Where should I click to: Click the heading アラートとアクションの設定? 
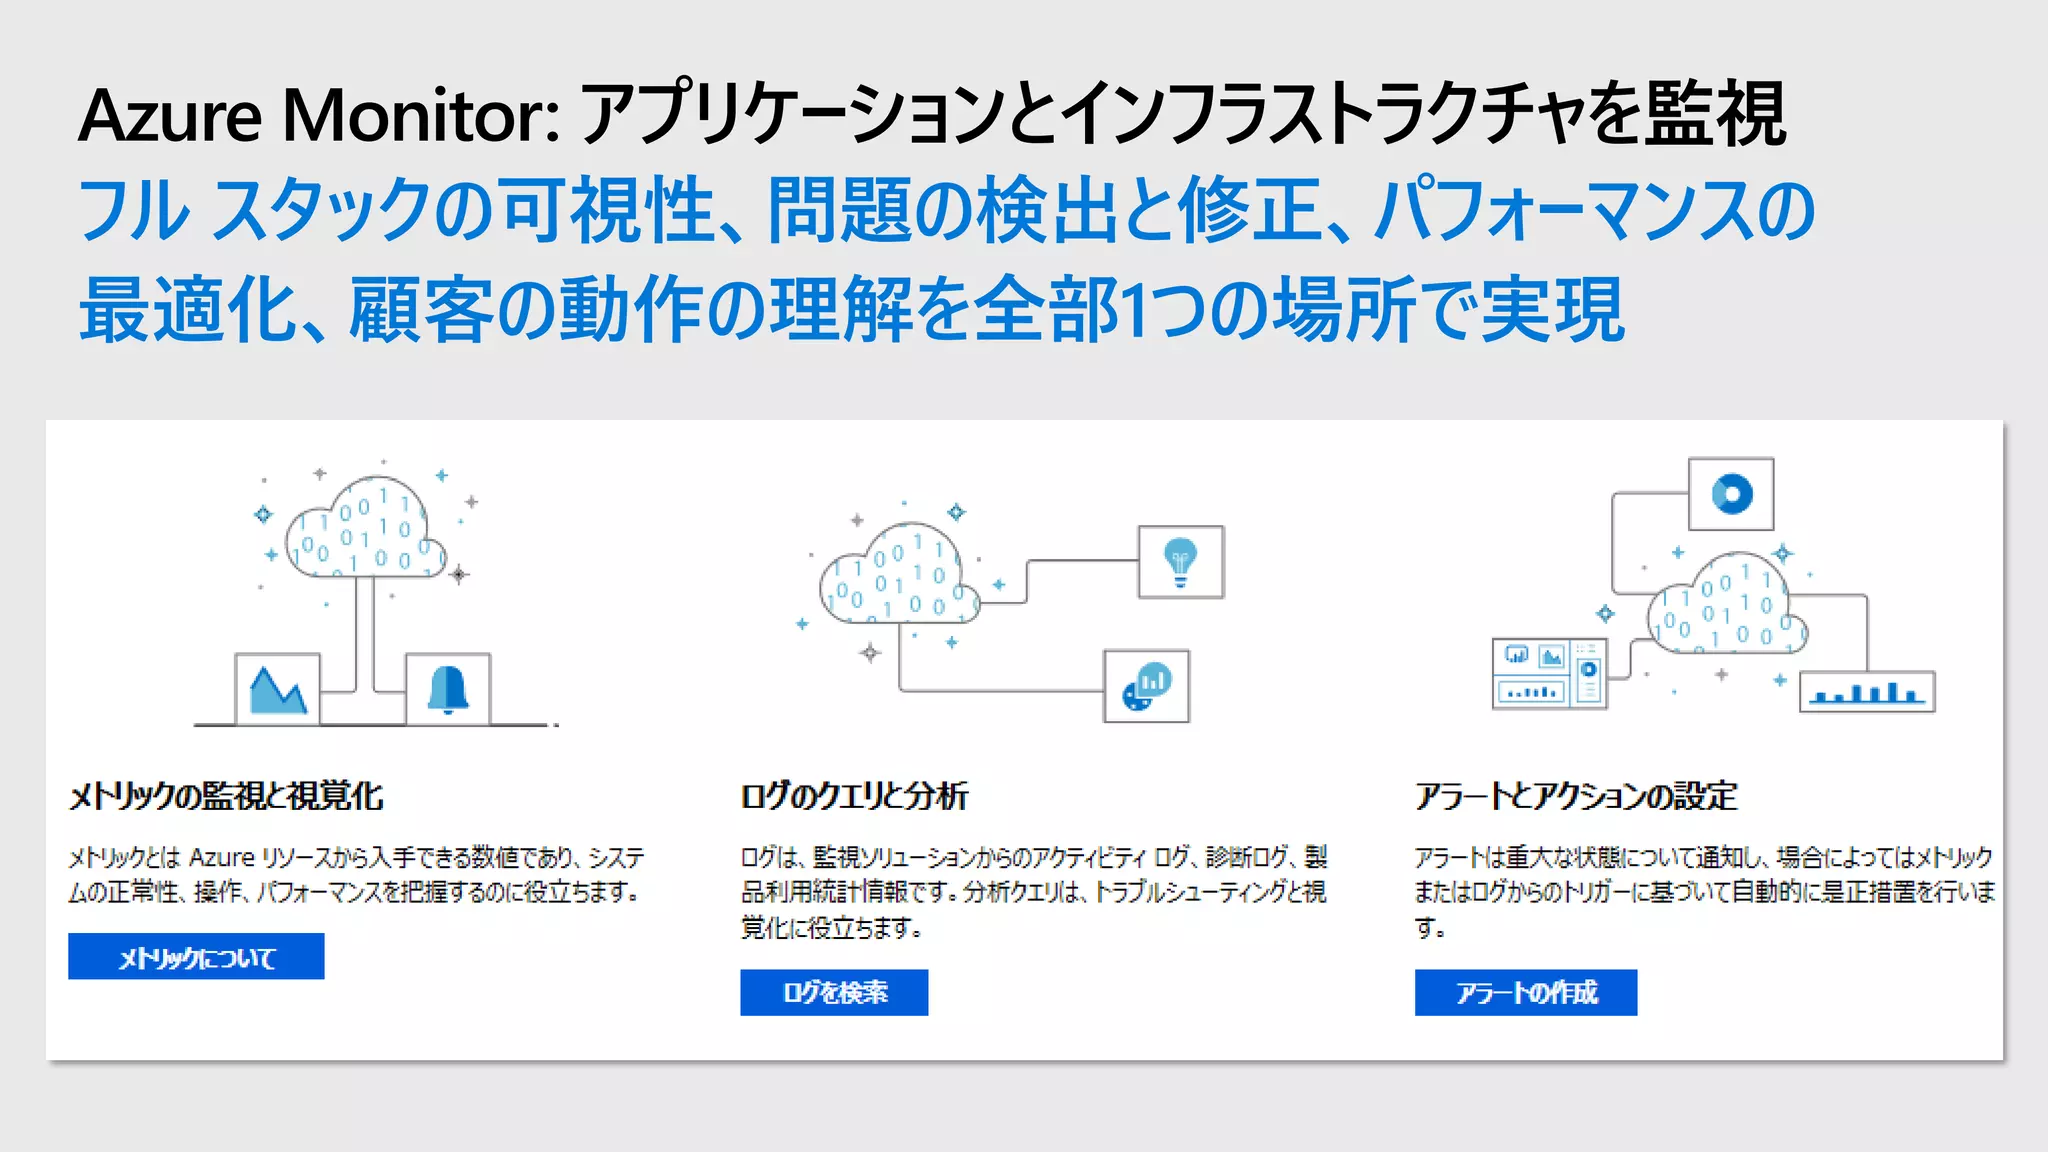tap(1576, 796)
